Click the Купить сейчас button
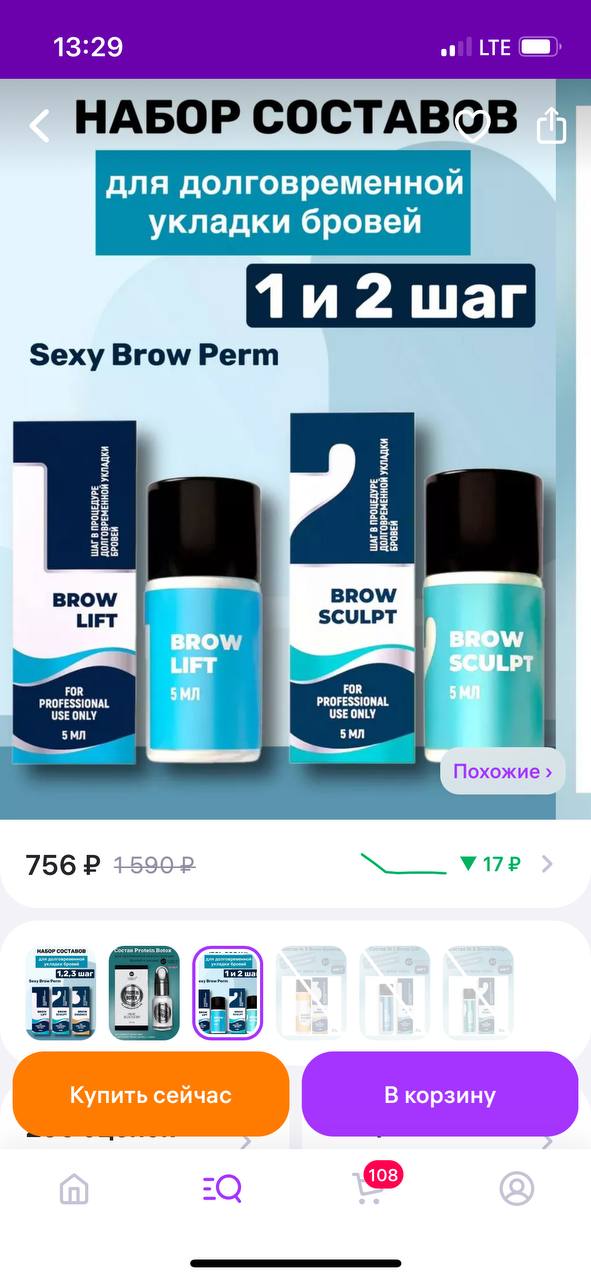This screenshot has width=591, height=1280. pyautogui.click(x=151, y=1094)
